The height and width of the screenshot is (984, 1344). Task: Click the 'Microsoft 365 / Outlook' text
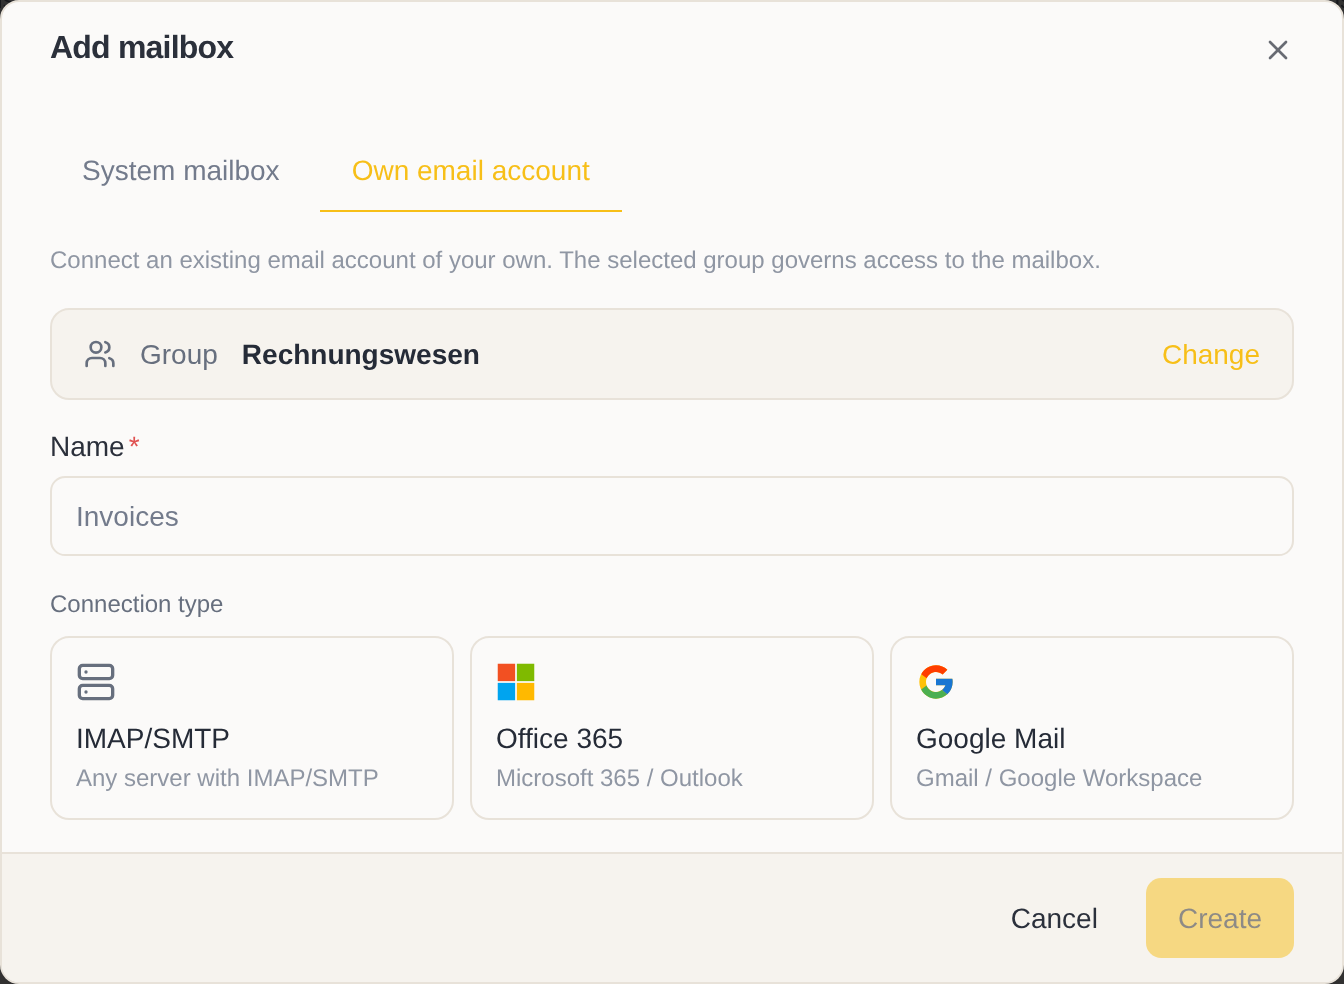coord(620,778)
